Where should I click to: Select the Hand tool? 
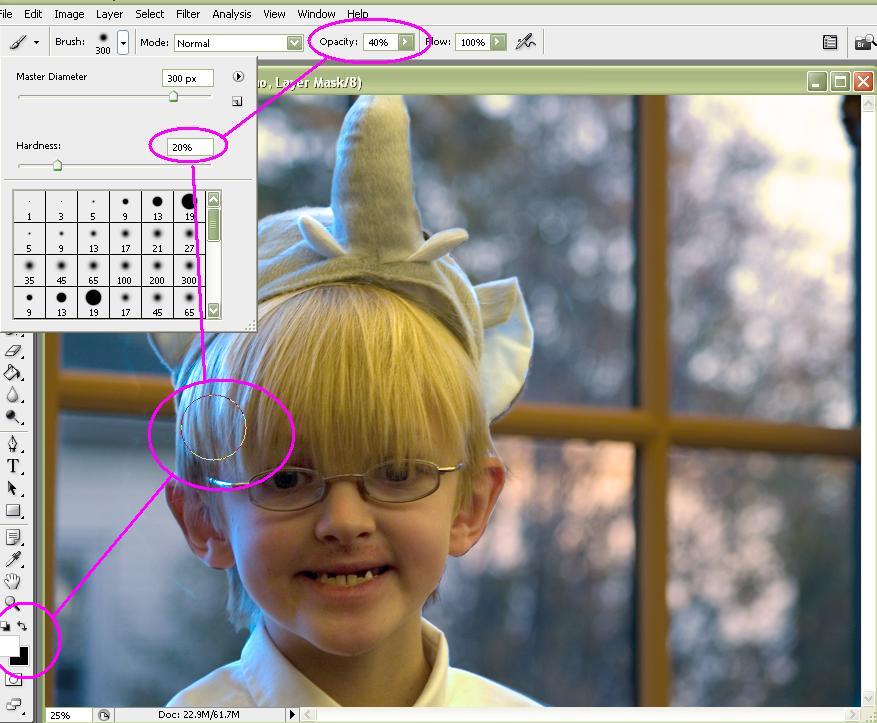click(x=13, y=581)
